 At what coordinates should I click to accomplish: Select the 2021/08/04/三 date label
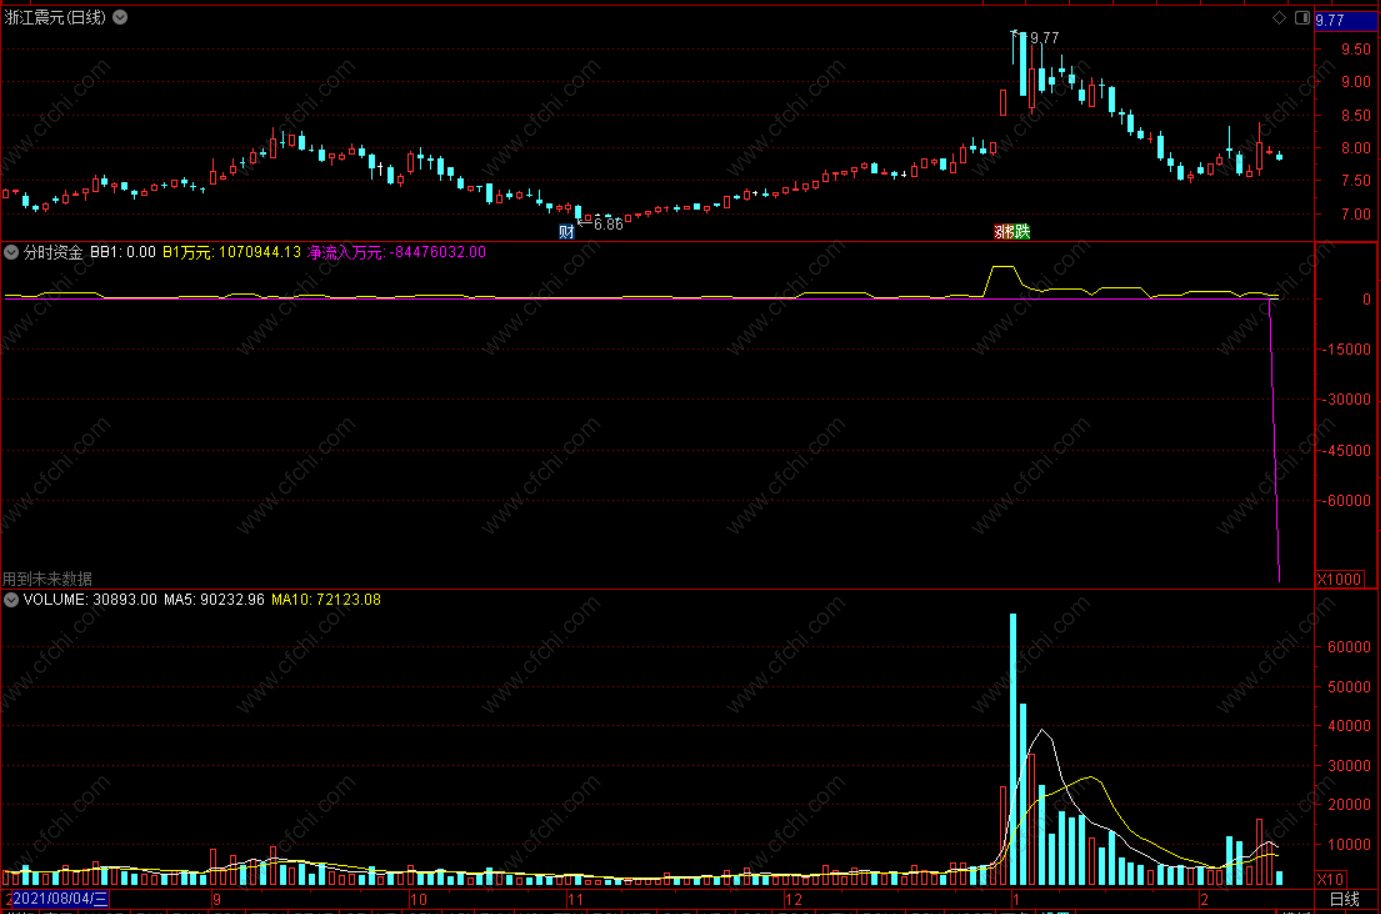point(58,899)
